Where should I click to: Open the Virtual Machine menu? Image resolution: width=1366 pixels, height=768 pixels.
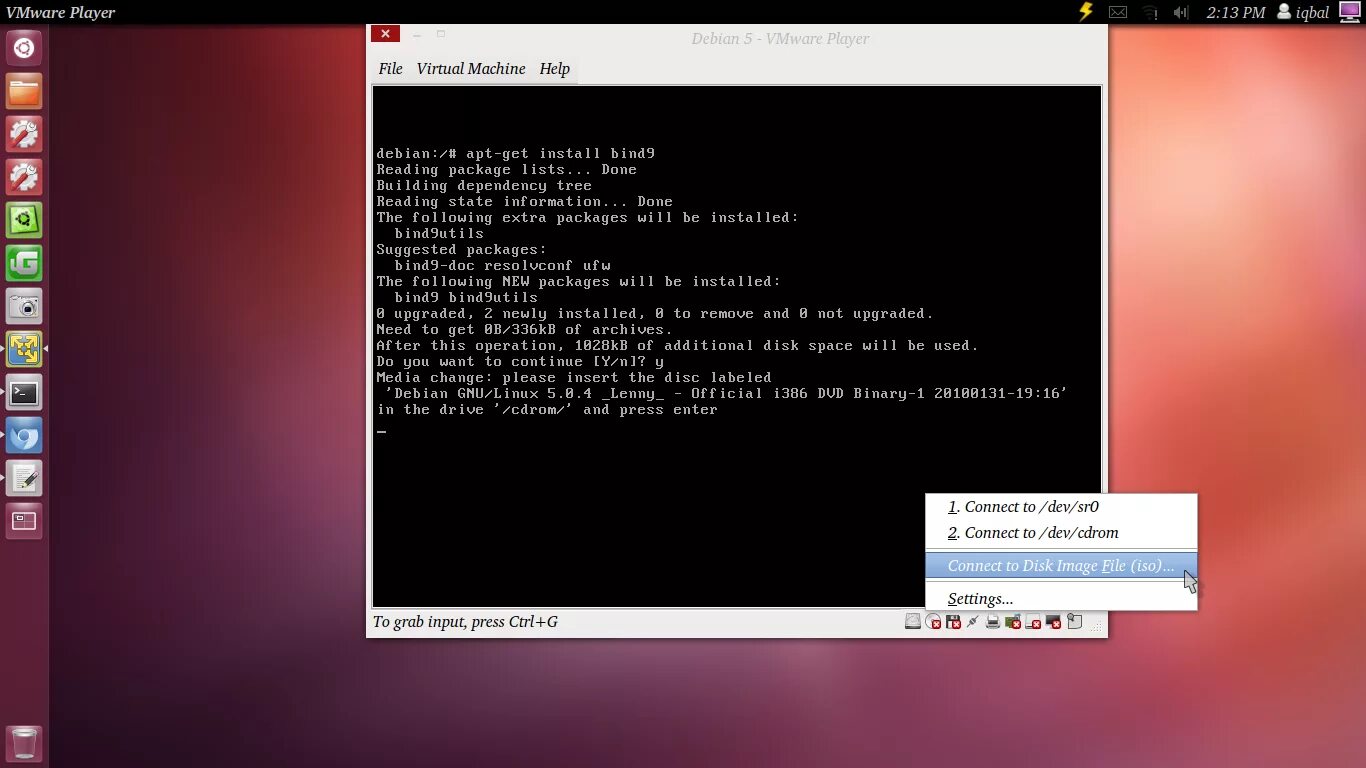(x=470, y=69)
